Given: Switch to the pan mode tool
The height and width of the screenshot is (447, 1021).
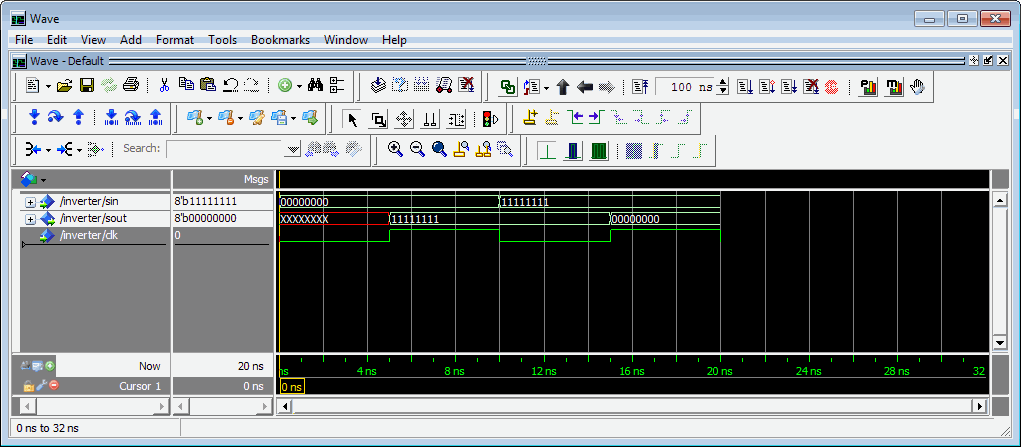Looking at the screenshot, I should [x=404, y=119].
